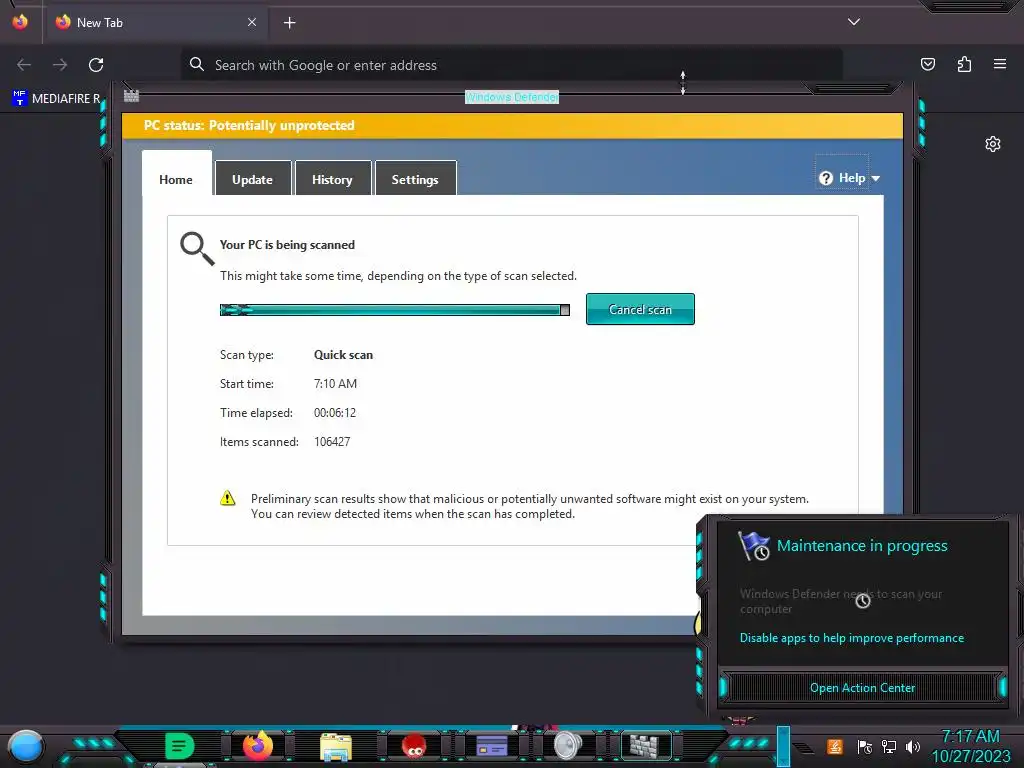The width and height of the screenshot is (1024, 768).
Task: Click the 'Windows Defender' window title text
Action: 512,97
